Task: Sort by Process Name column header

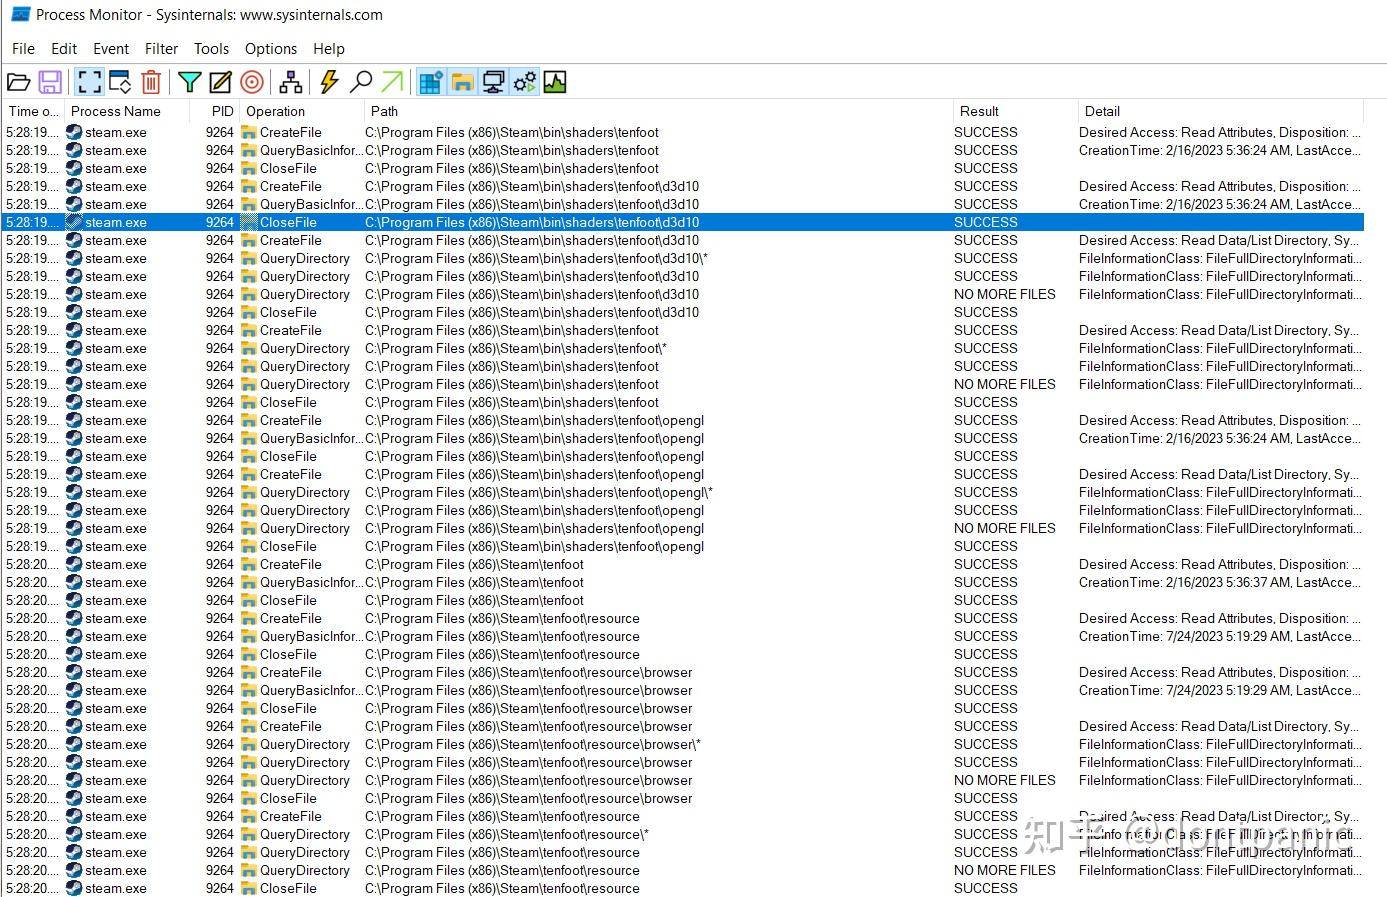Action: coord(126,111)
